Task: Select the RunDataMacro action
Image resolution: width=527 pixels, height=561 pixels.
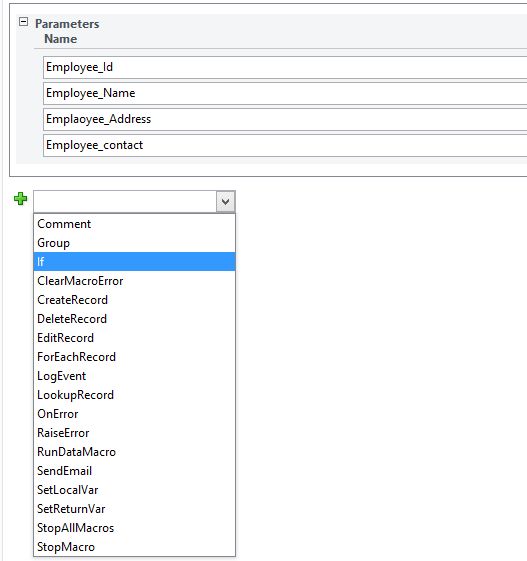Action: (x=135, y=452)
